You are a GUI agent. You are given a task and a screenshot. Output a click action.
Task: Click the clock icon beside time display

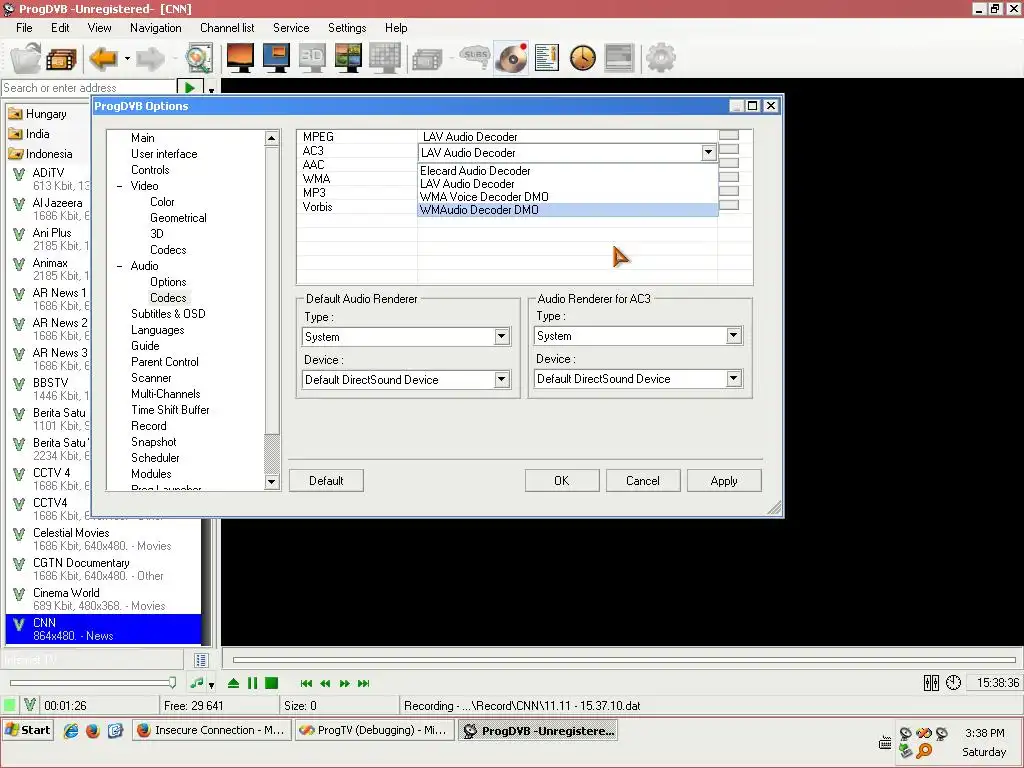coord(953,683)
